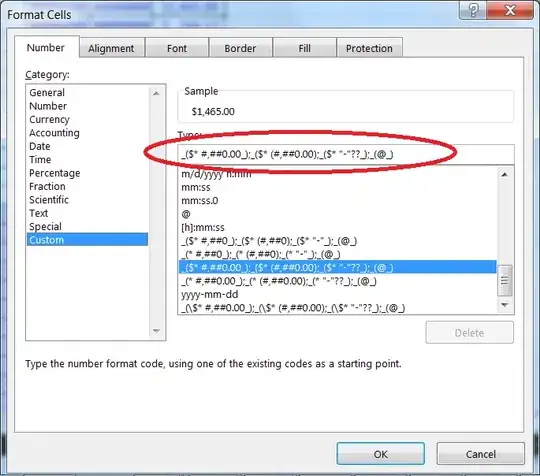Image resolution: width=540 pixels, height=476 pixels.
Task: Select the [h]:mm:ss format code
Action: [338, 228]
